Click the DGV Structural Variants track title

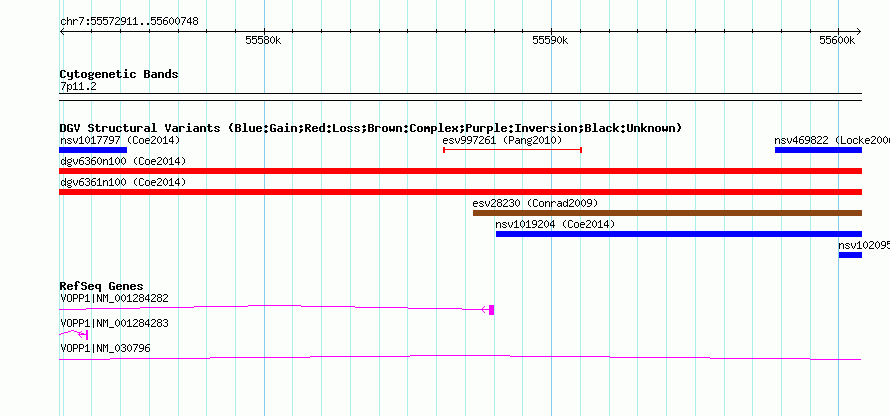pyautogui.click(x=371, y=128)
